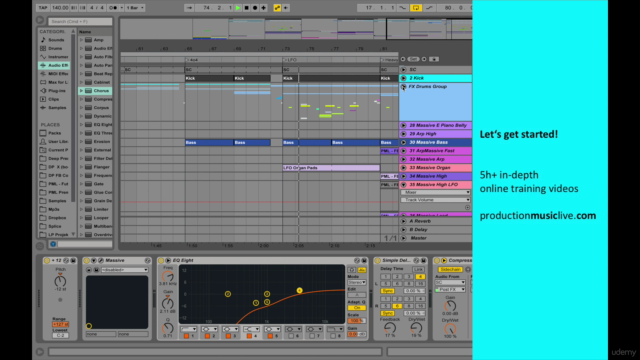Open the Massive preset dropdown
Image resolution: width=640 pixels, height=360 pixels.
124,270
